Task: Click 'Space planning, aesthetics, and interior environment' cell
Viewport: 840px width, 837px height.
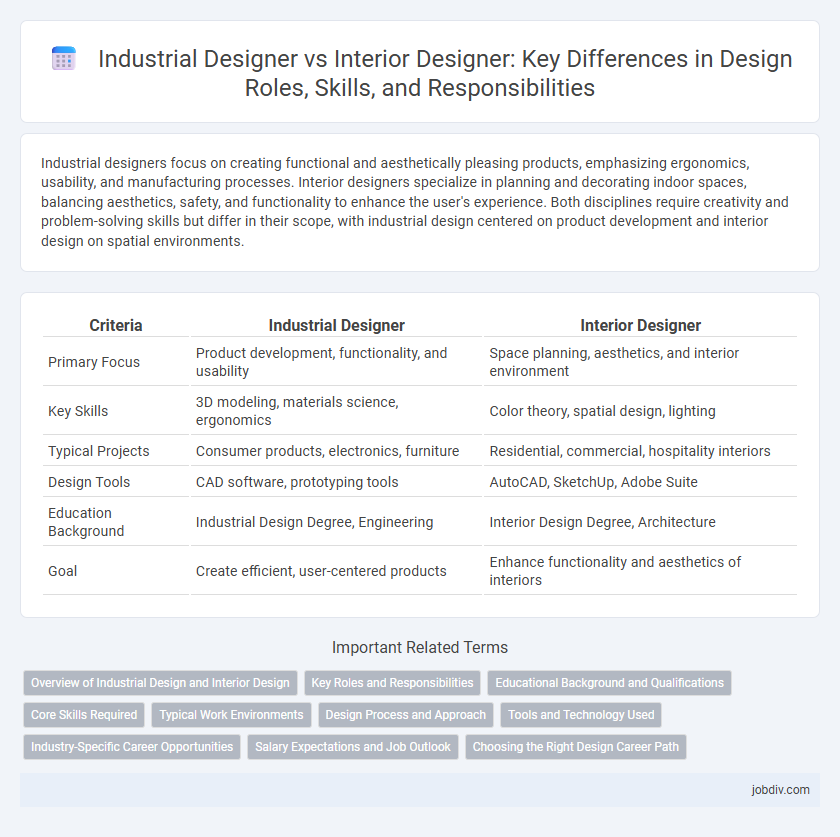Action: 640,362
